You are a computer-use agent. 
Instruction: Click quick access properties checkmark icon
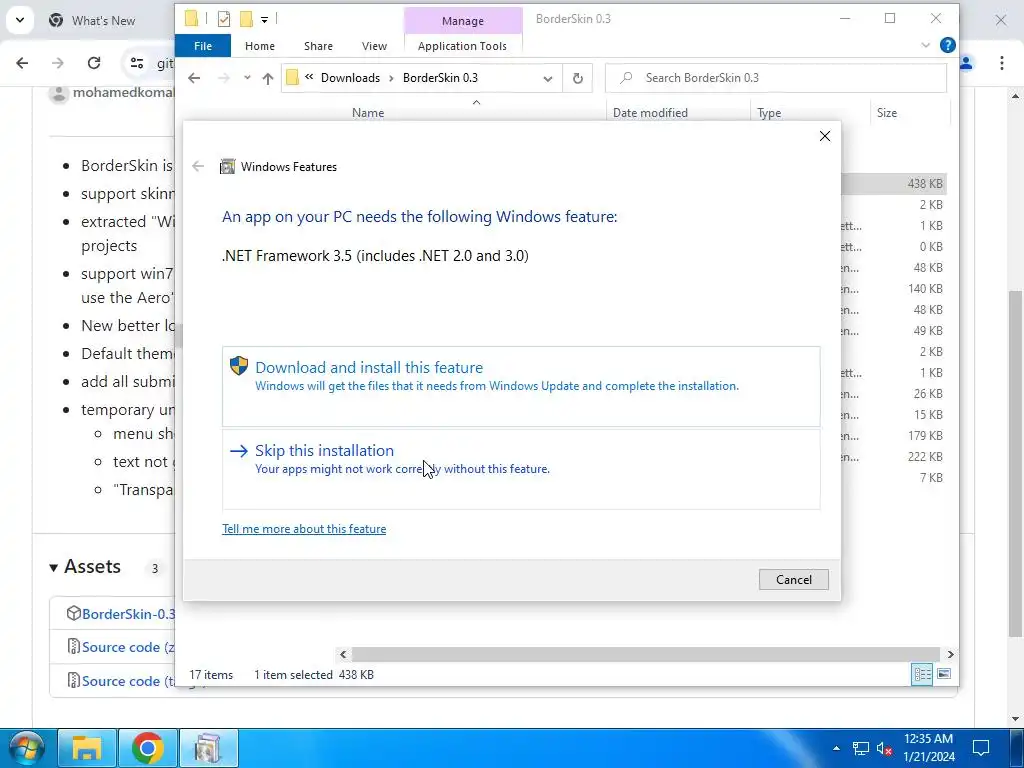coord(224,19)
